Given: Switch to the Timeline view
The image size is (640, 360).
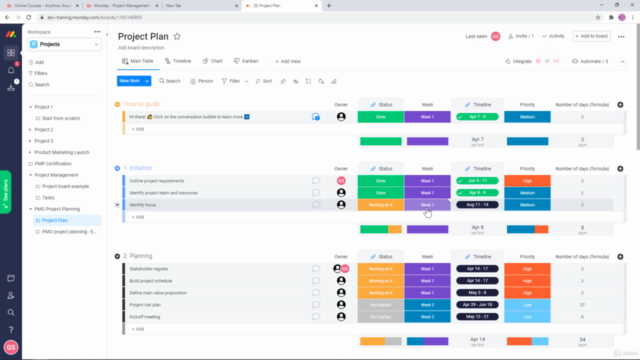Looking at the screenshot, I should click(x=178, y=61).
